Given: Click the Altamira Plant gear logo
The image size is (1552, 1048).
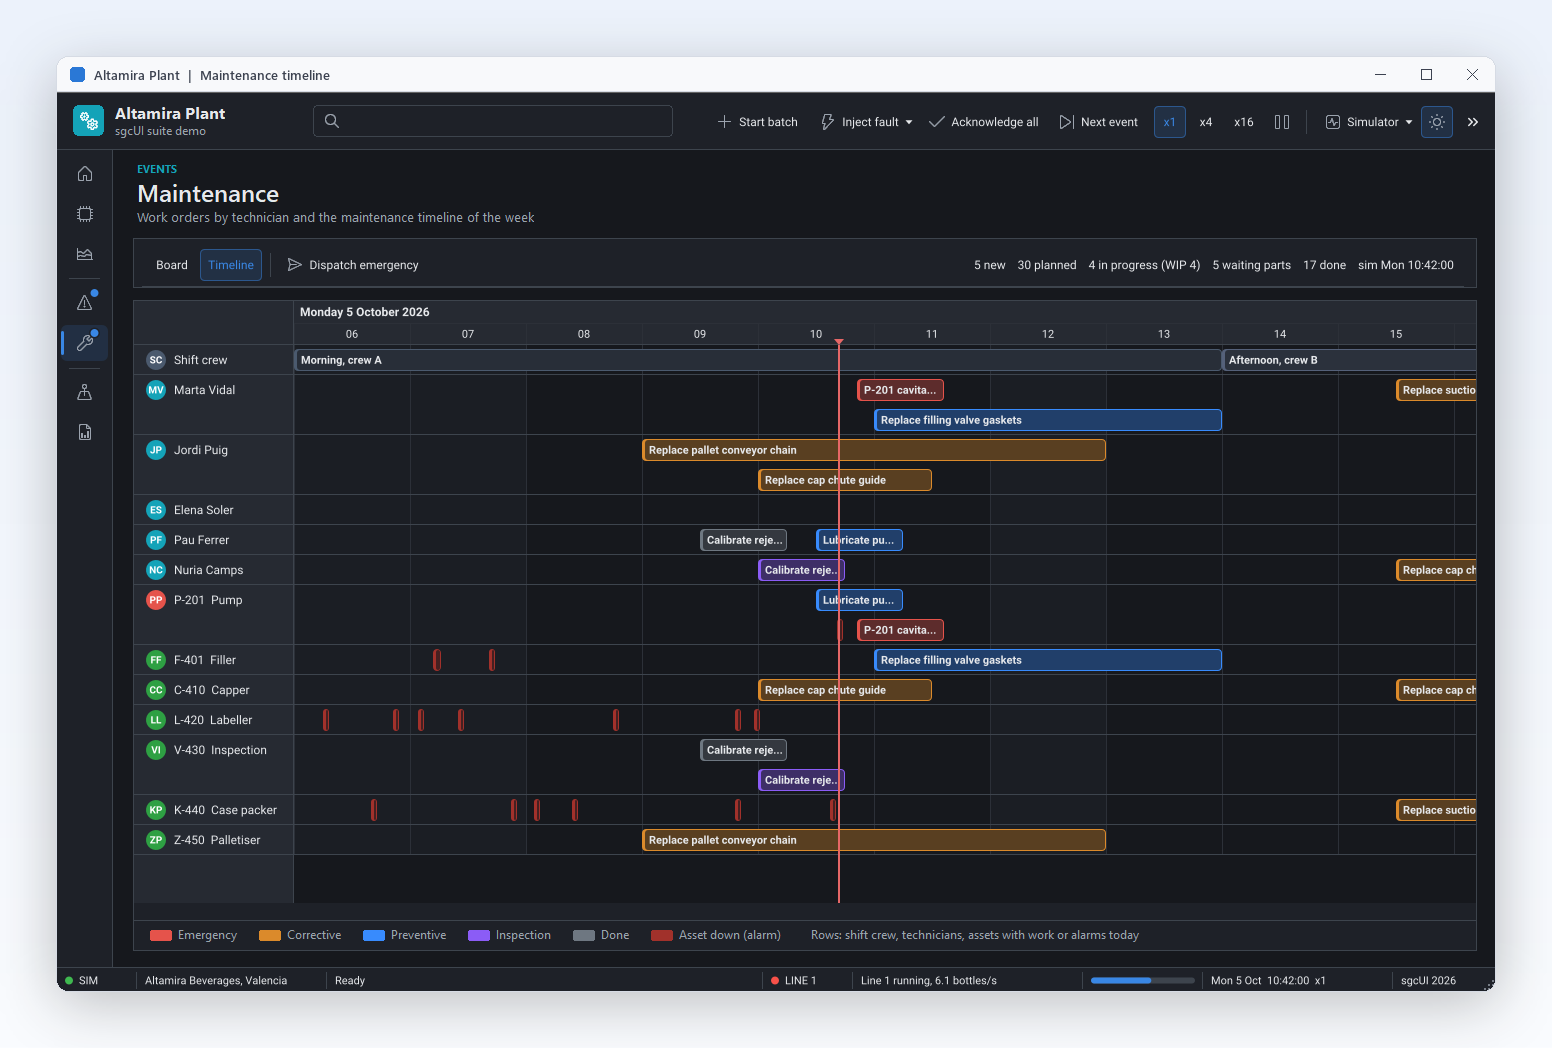Looking at the screenshot, I should [88, 121].
